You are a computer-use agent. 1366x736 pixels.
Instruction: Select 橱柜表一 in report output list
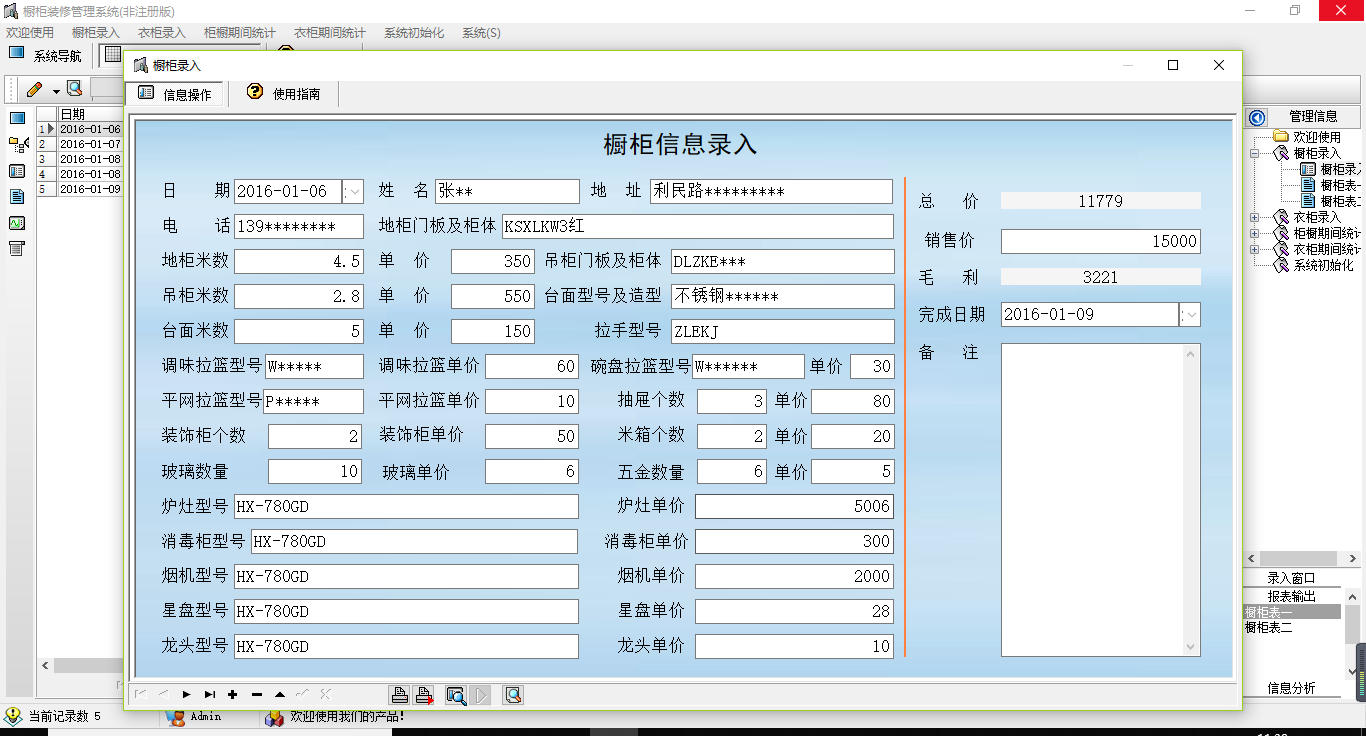click(x=1291, y=612)
